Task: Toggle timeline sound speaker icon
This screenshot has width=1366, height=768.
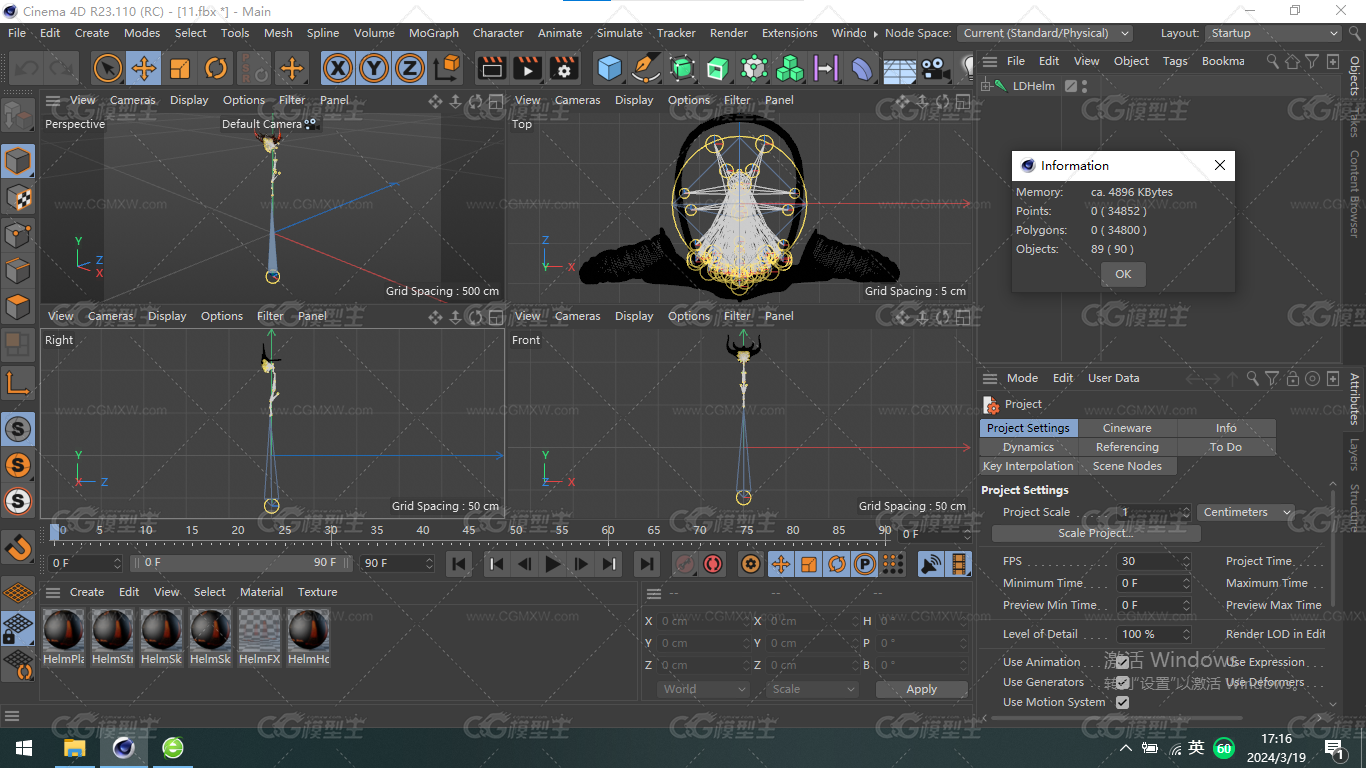Action: pyautogui.click(x=931, y=564)
